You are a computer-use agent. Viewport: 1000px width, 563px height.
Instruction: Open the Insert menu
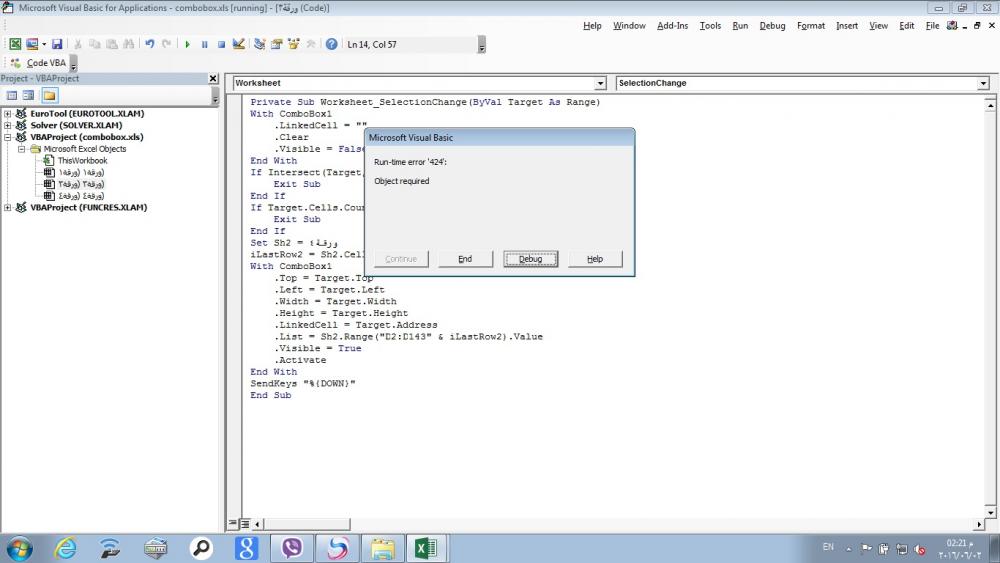(x=847, y=26)
